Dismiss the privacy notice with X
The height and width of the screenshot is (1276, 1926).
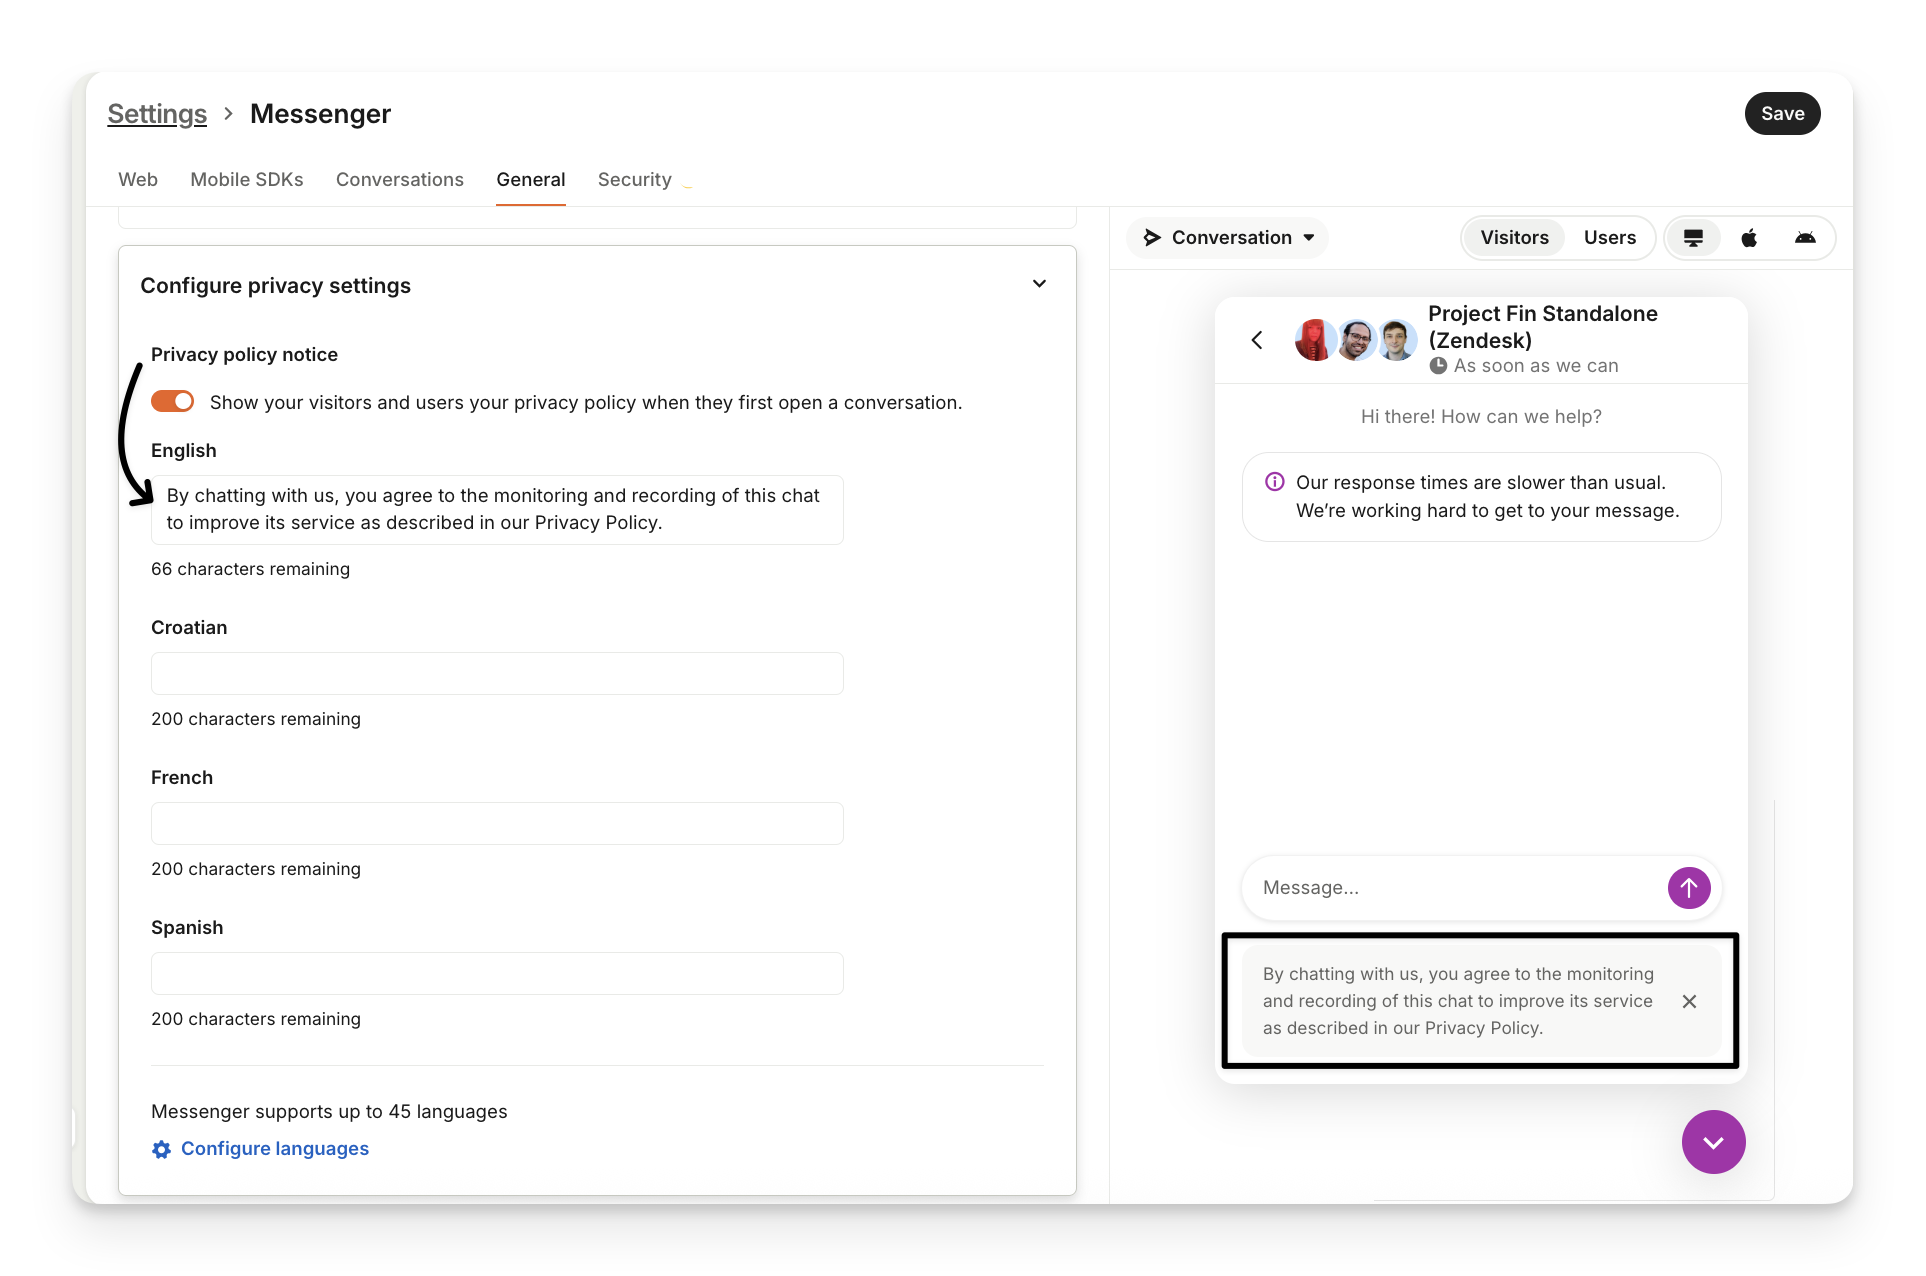coord(1689,1001)
